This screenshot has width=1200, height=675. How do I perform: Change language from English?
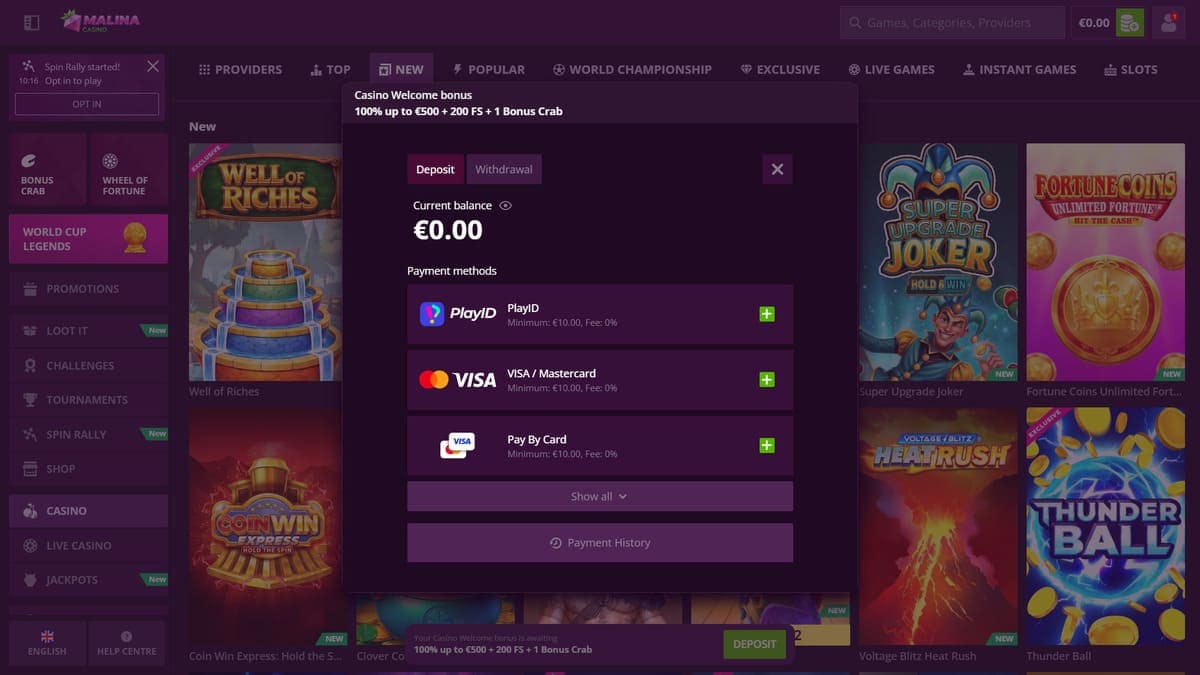tap(47, 643)
